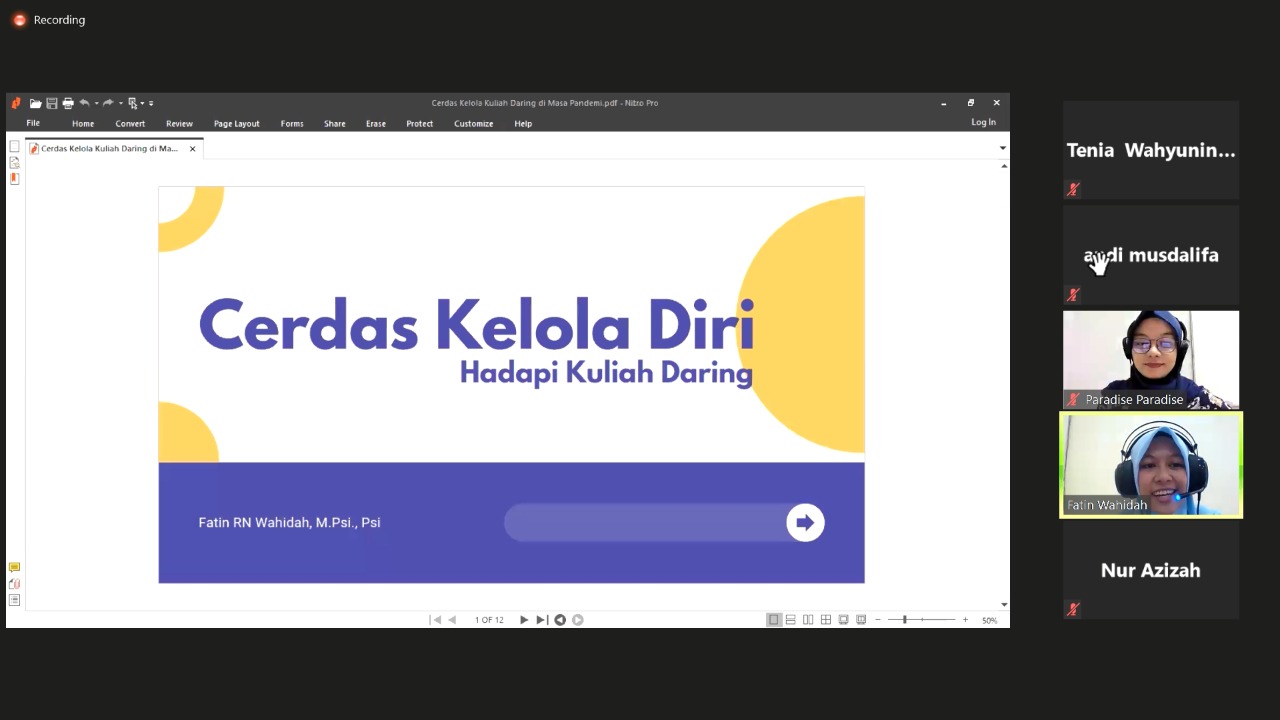1280x720 pixels.
Task: Open the document tabs list dropdown arrow
Action: click(1003, 148)
